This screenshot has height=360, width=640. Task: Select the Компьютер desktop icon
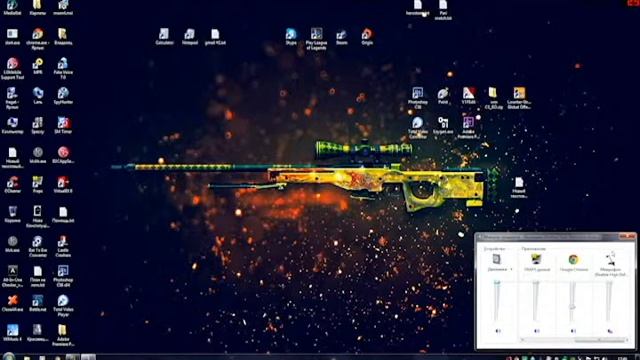(x=12, y=124)
